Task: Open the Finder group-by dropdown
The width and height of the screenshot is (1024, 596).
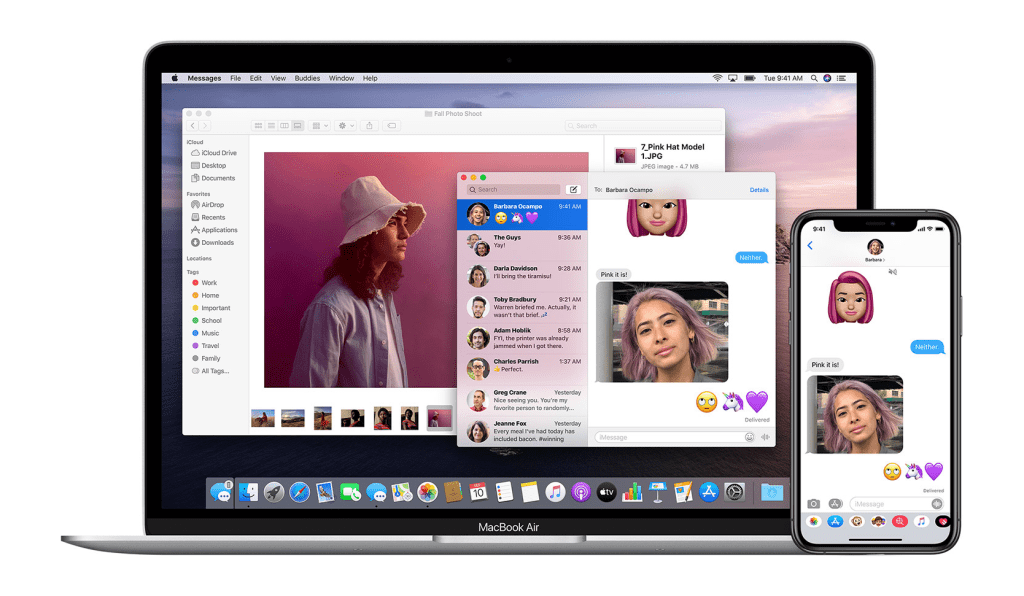Action: point(319,126)
